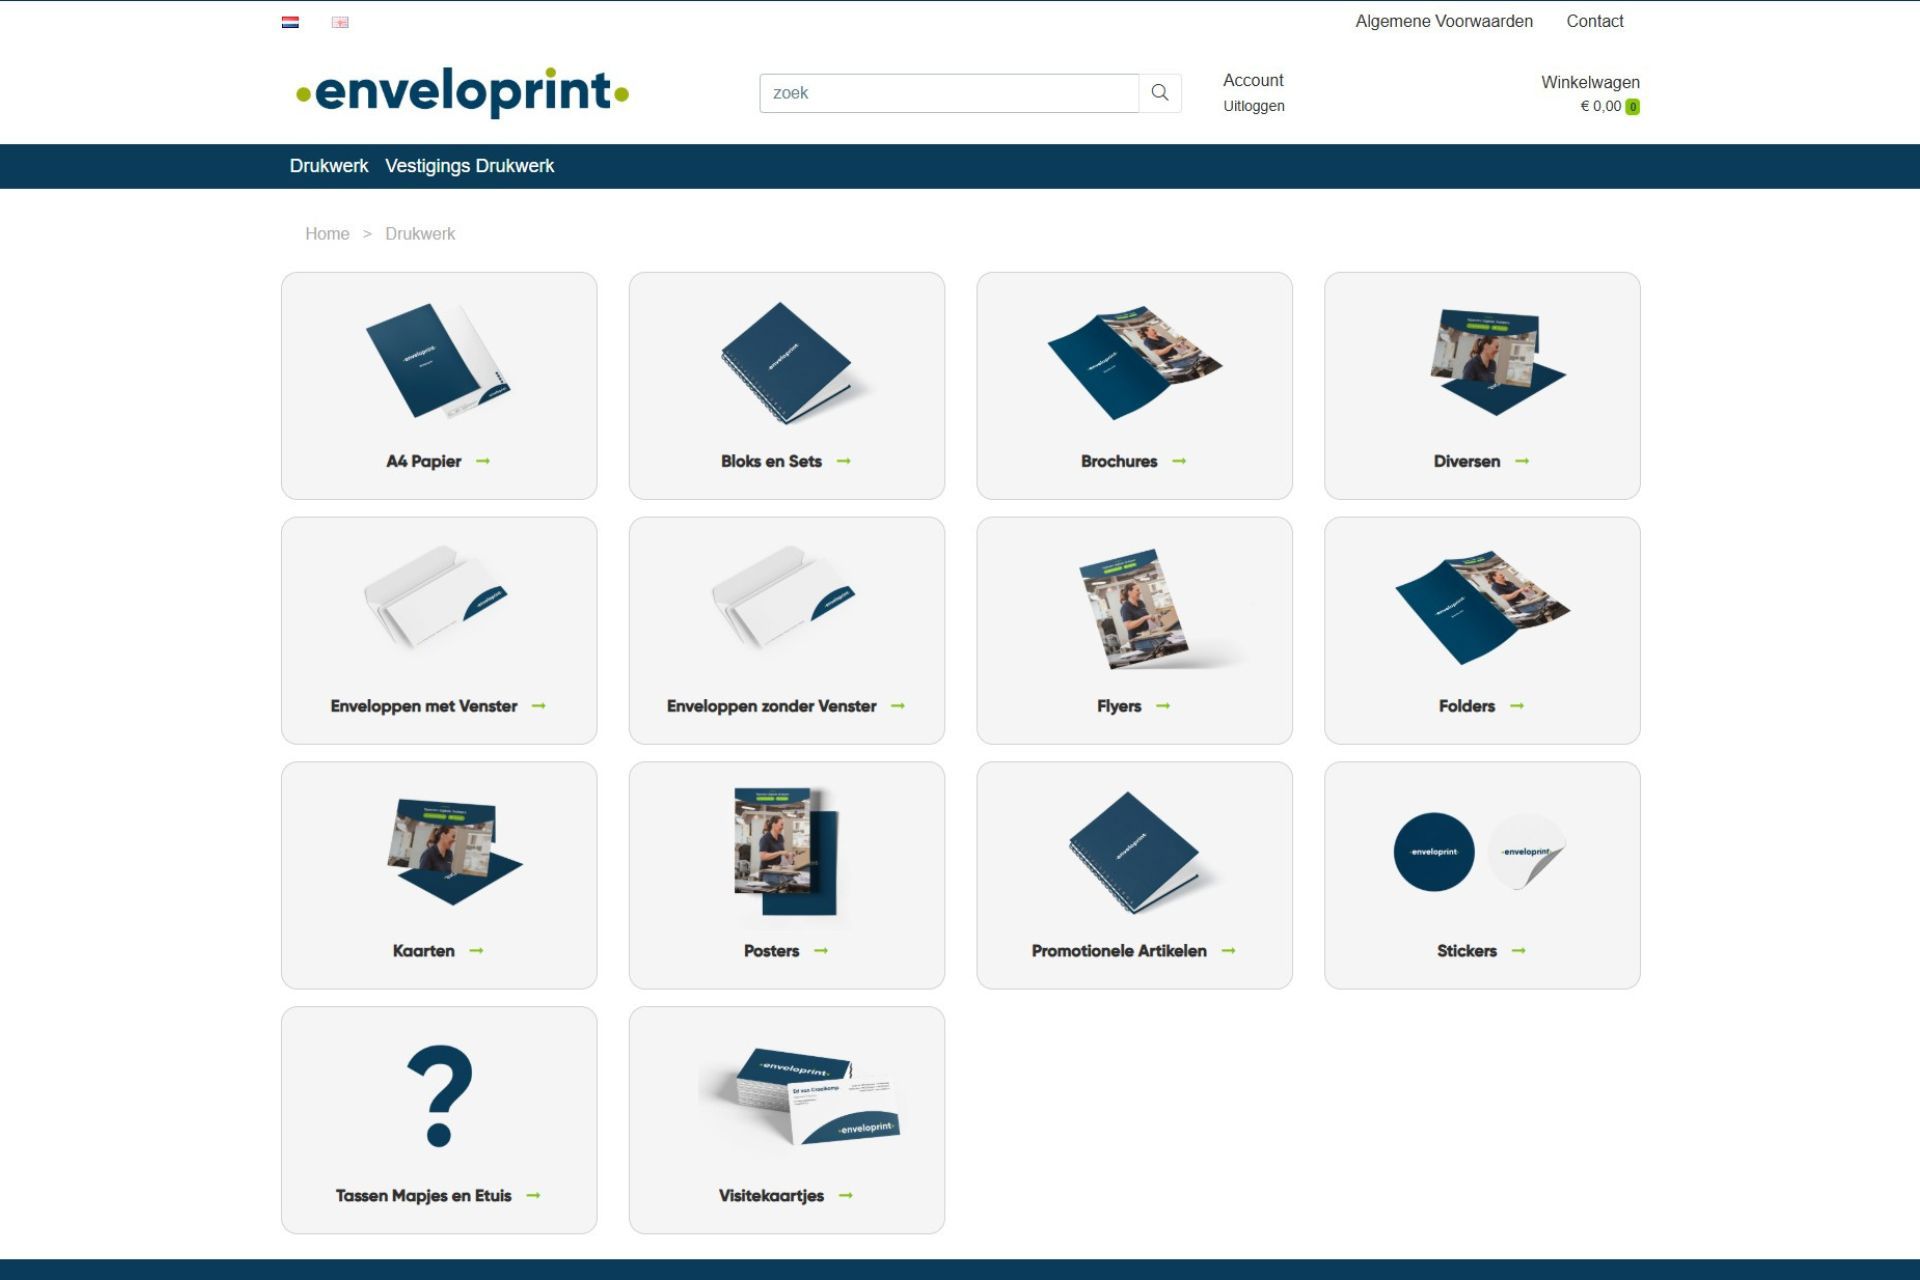
Task: Open the Winkelwagen shopping cart
Action: pos(1589,82)
